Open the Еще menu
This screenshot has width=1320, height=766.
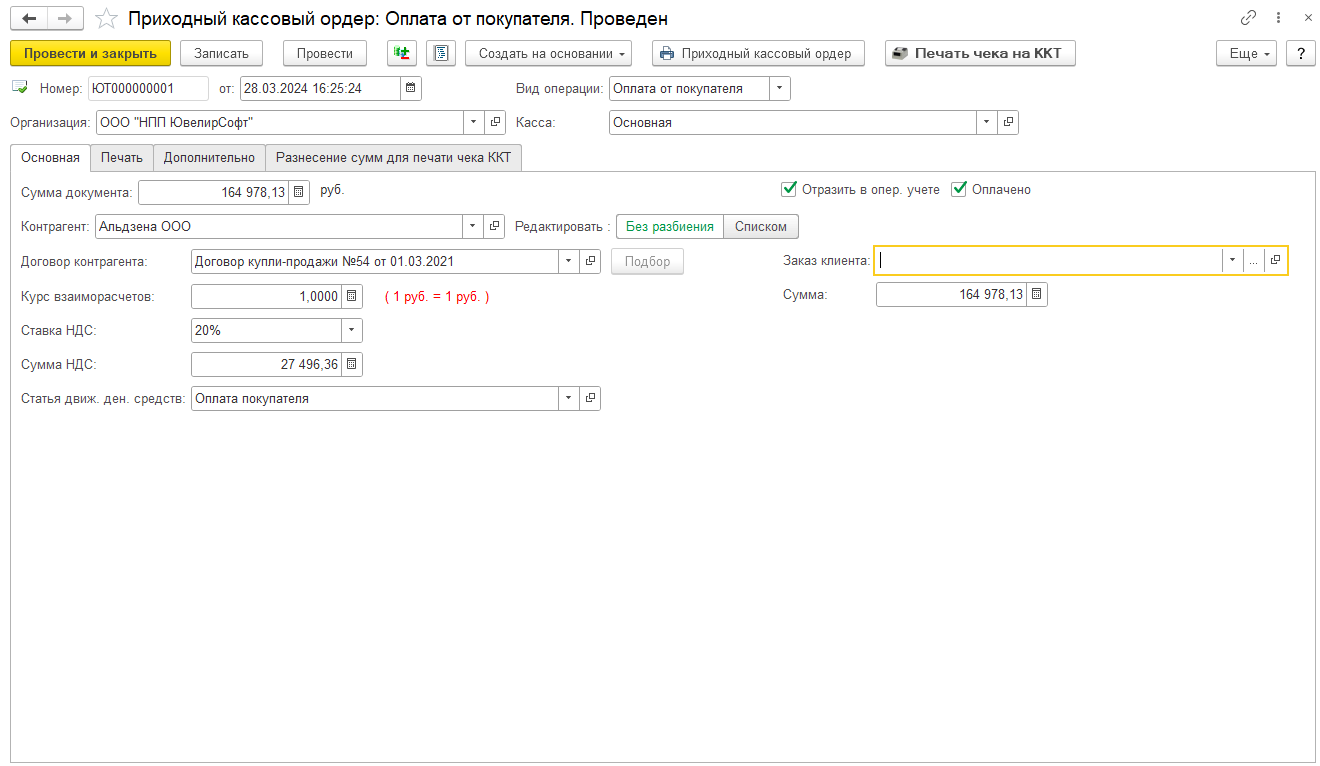1247,53
